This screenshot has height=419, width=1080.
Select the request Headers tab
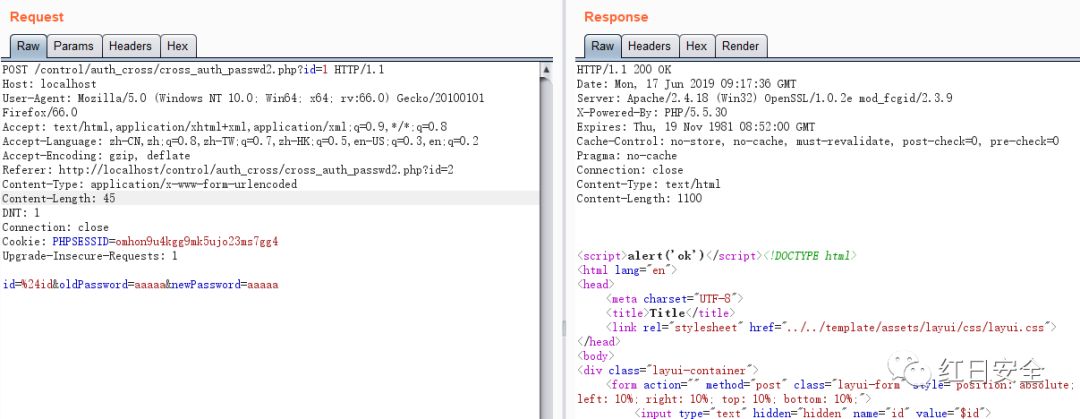coord(130,46)
